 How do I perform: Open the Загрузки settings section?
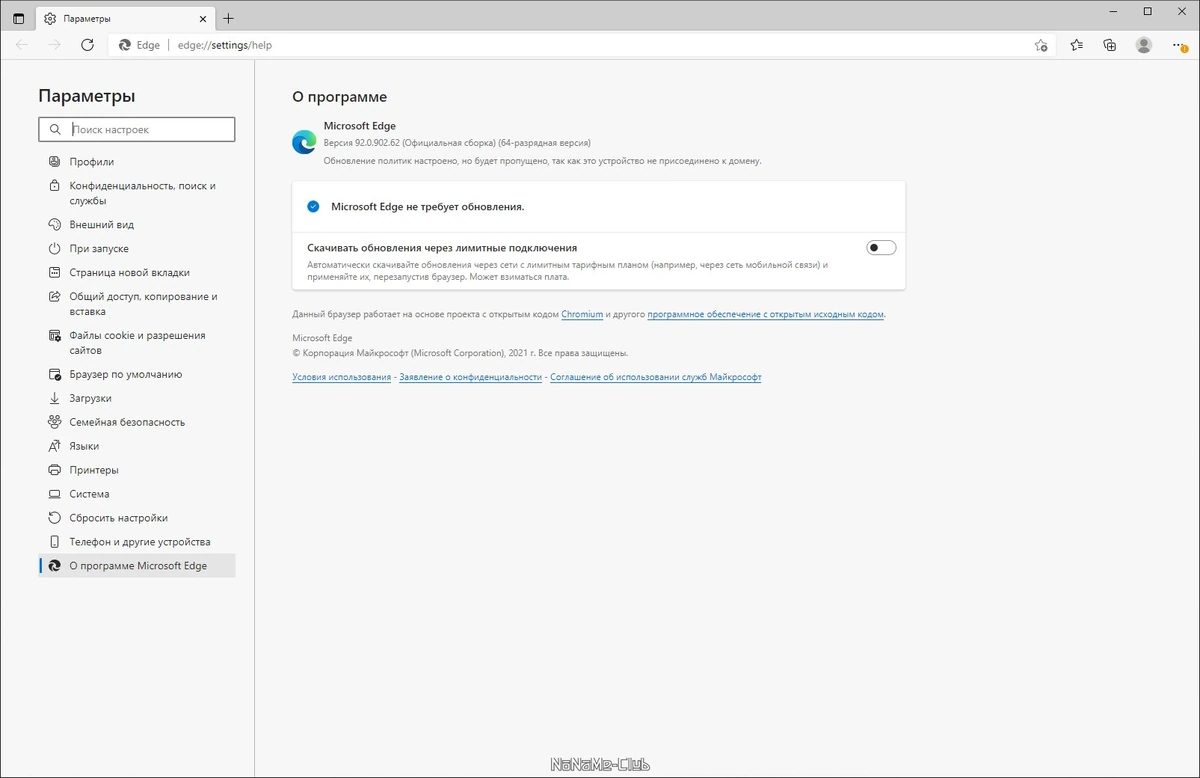point(137,399)
